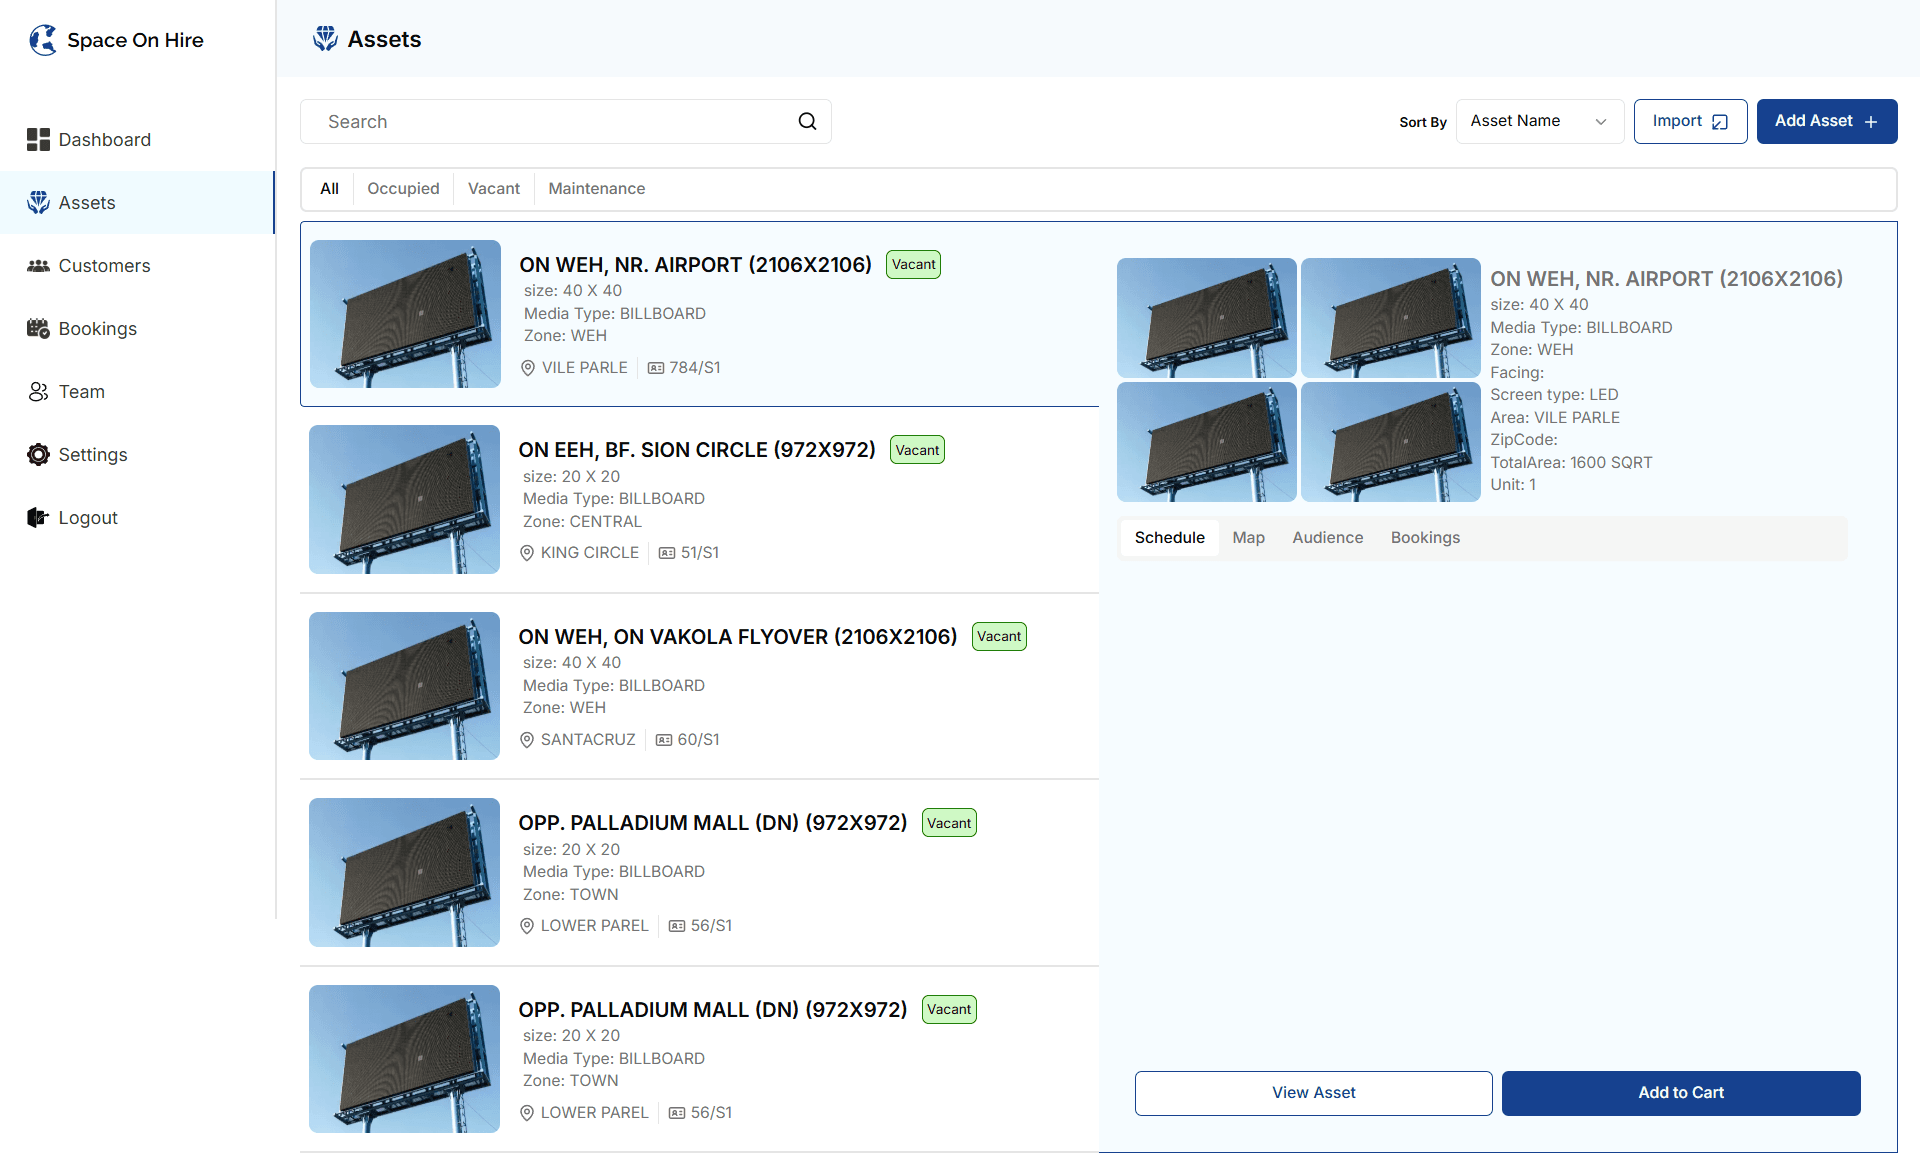
Task: Switch to the Map tab
Action: tap(1248, 537)
